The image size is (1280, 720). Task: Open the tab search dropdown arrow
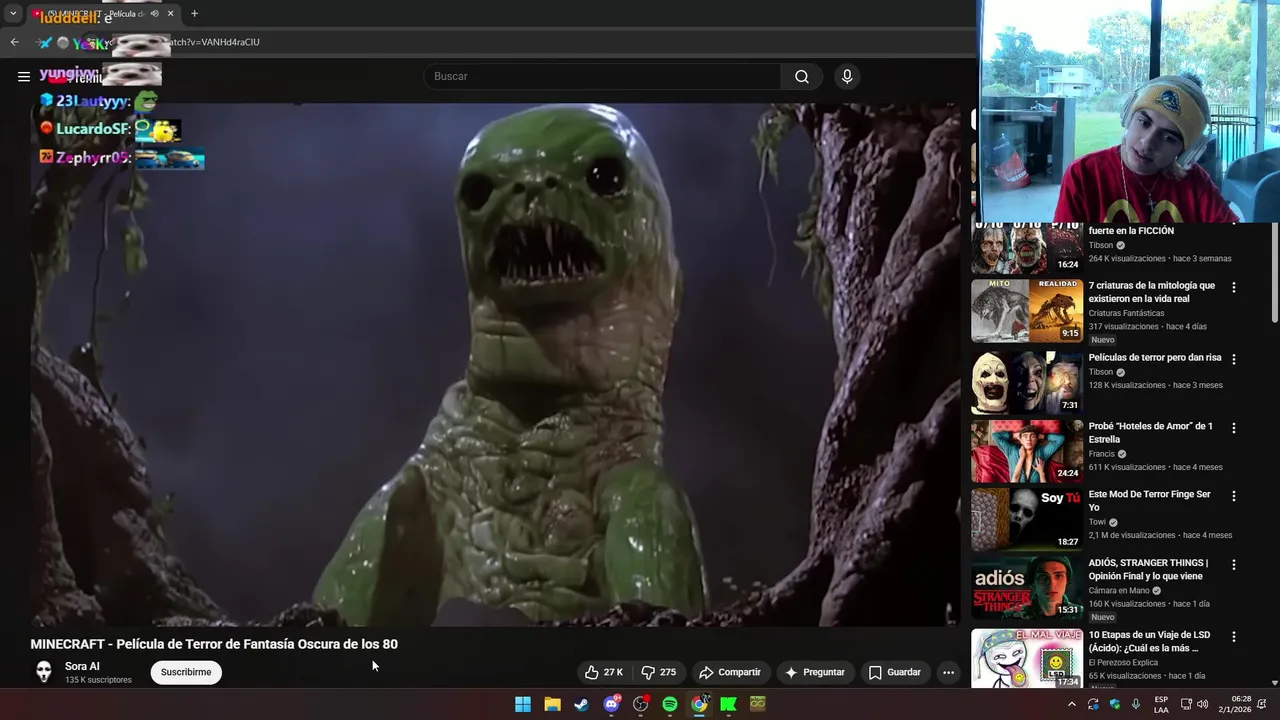(13, 14)
